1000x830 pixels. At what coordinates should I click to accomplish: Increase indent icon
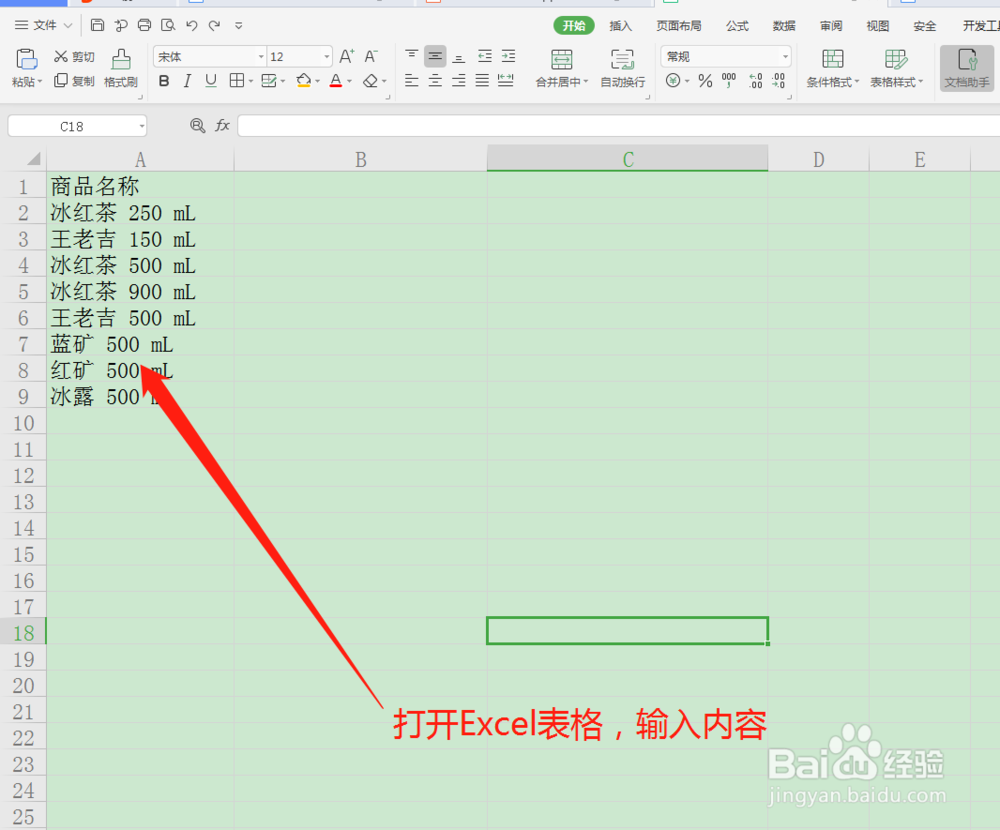pyautogui.click(x=508, y=56)
